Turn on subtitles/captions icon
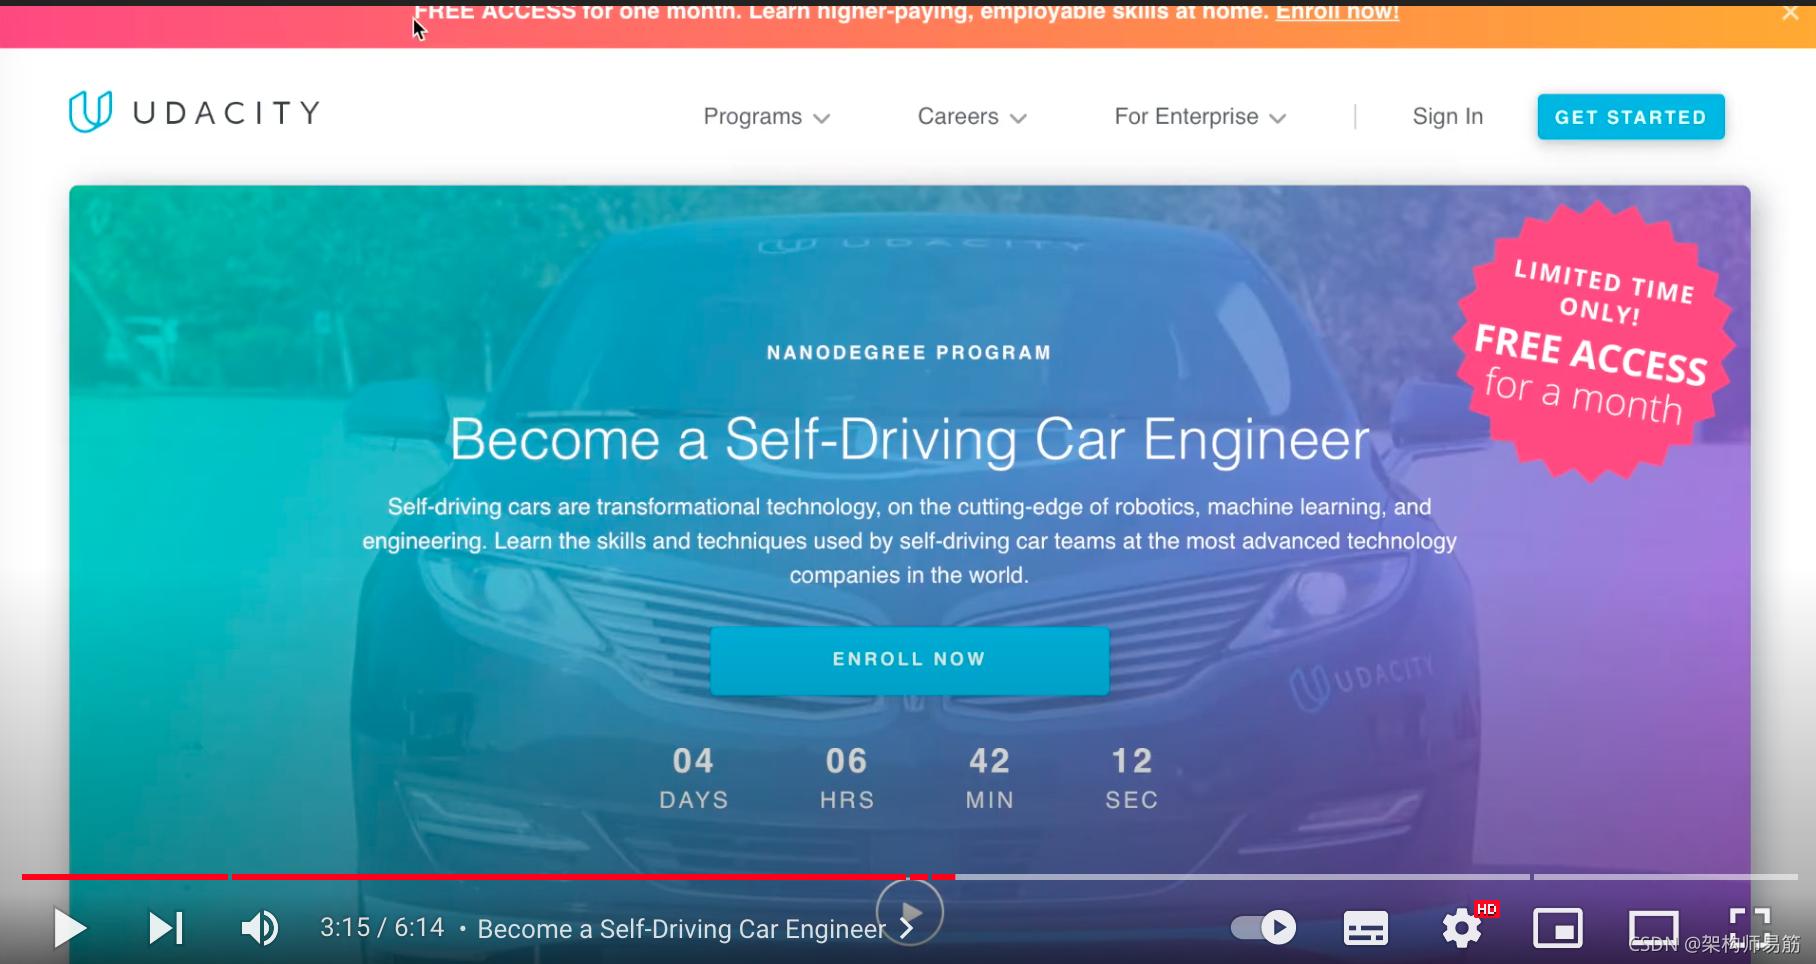Viewport: 1816px width, 964px height. (1365, 928)
